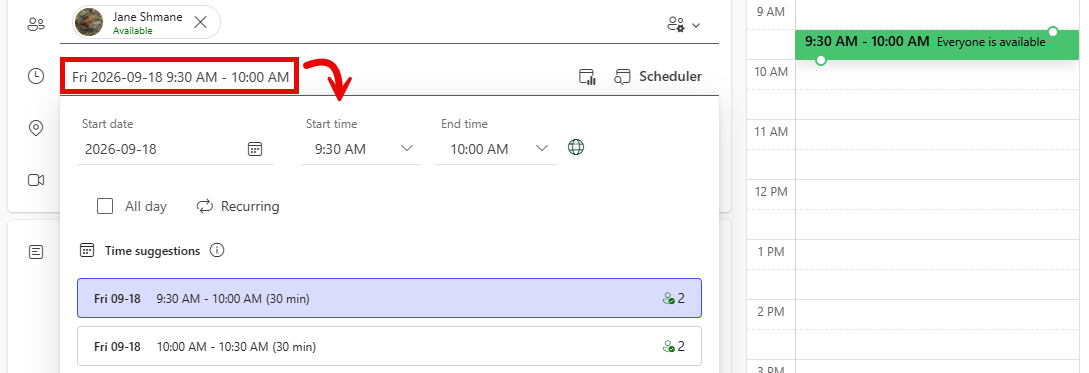Open the Start date calendar picker
The image size is (1089, 373).
[x=255, y=149]
